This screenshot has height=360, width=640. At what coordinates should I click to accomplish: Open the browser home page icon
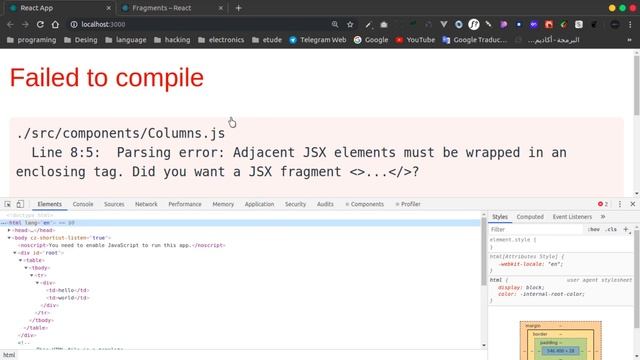(x=55, y=24)
